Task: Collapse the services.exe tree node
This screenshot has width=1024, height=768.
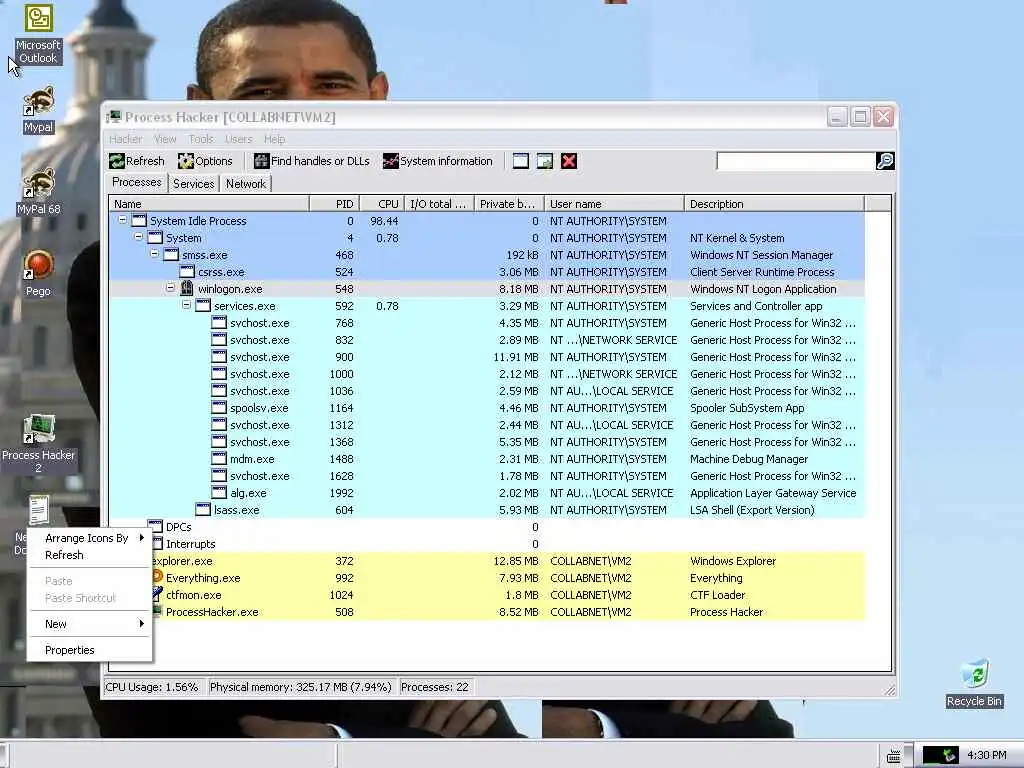Action: click(186, 305)
